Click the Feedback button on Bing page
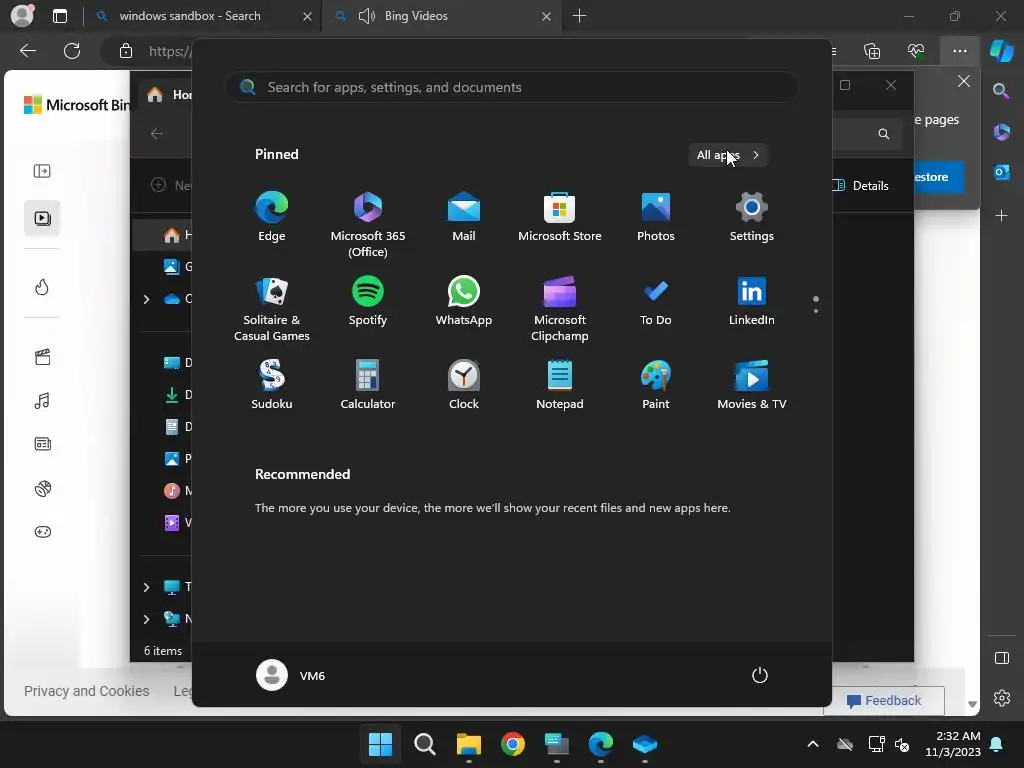Viewport: 1024px width, 768px height. (x=884, y=701)
